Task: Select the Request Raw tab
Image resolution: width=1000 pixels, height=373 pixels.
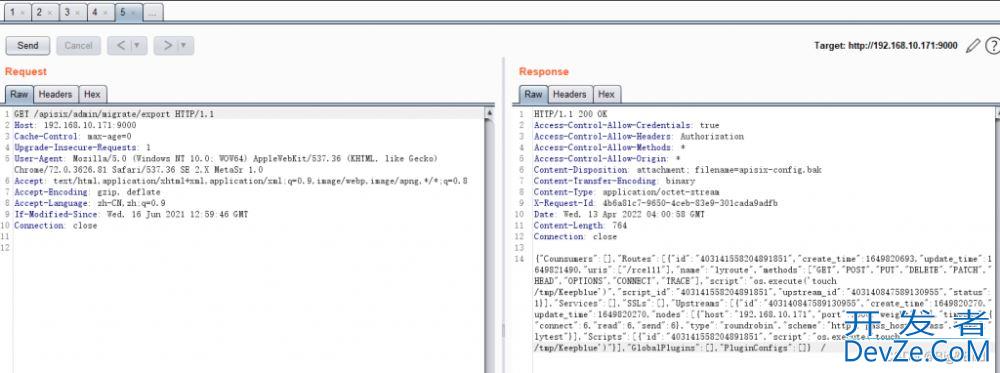Action: pyautogui.click(x=19, y=94)
